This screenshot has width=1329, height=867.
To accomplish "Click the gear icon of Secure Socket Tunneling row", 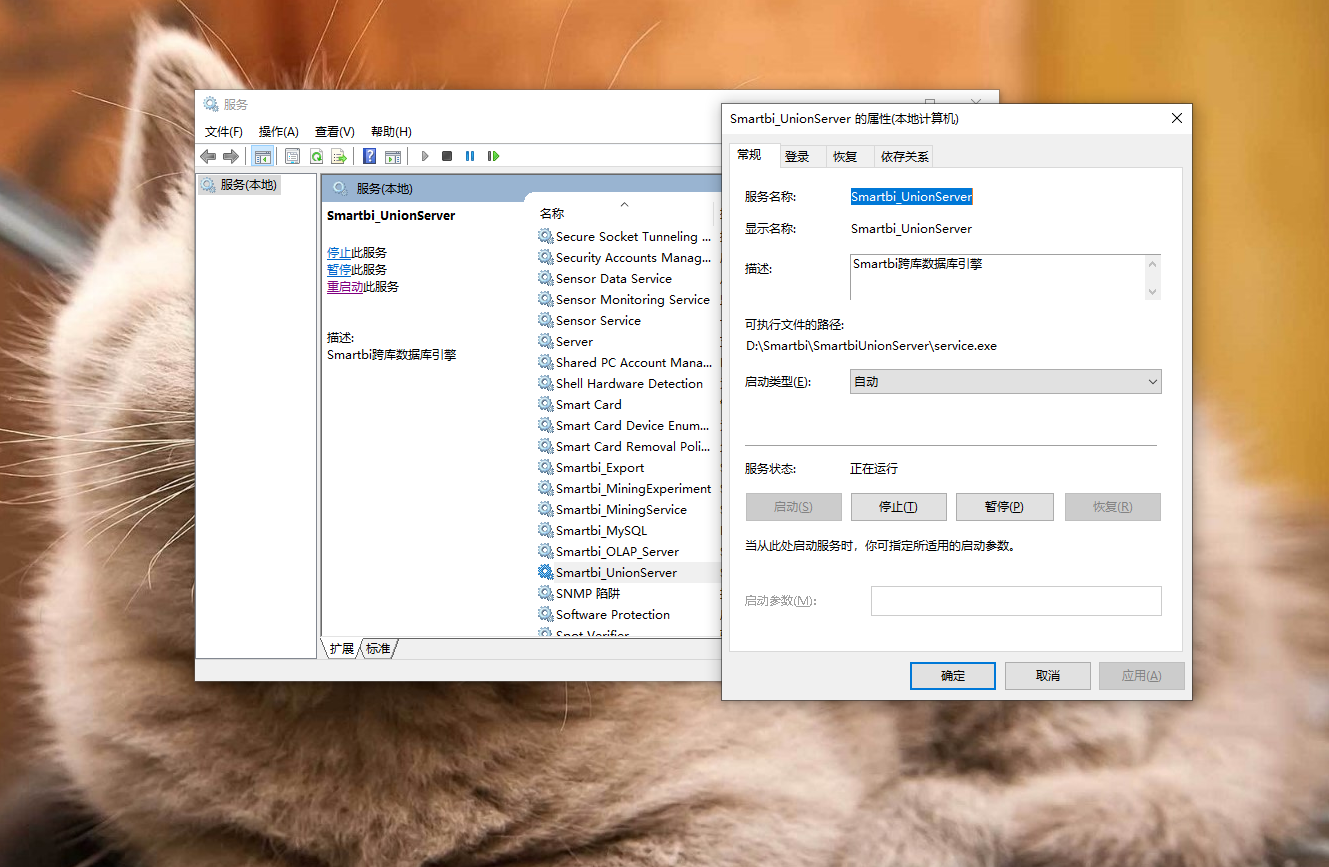I will tap(545, 236).
